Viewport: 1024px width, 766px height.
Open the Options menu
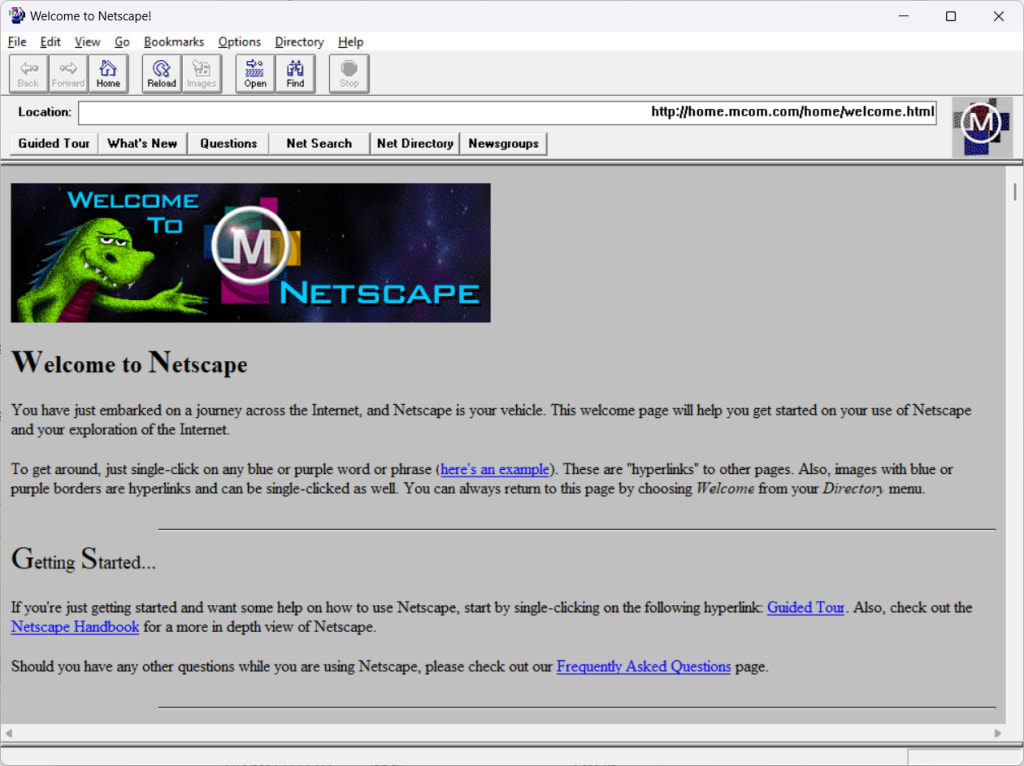pyautogui.click(x=239, y=42)
